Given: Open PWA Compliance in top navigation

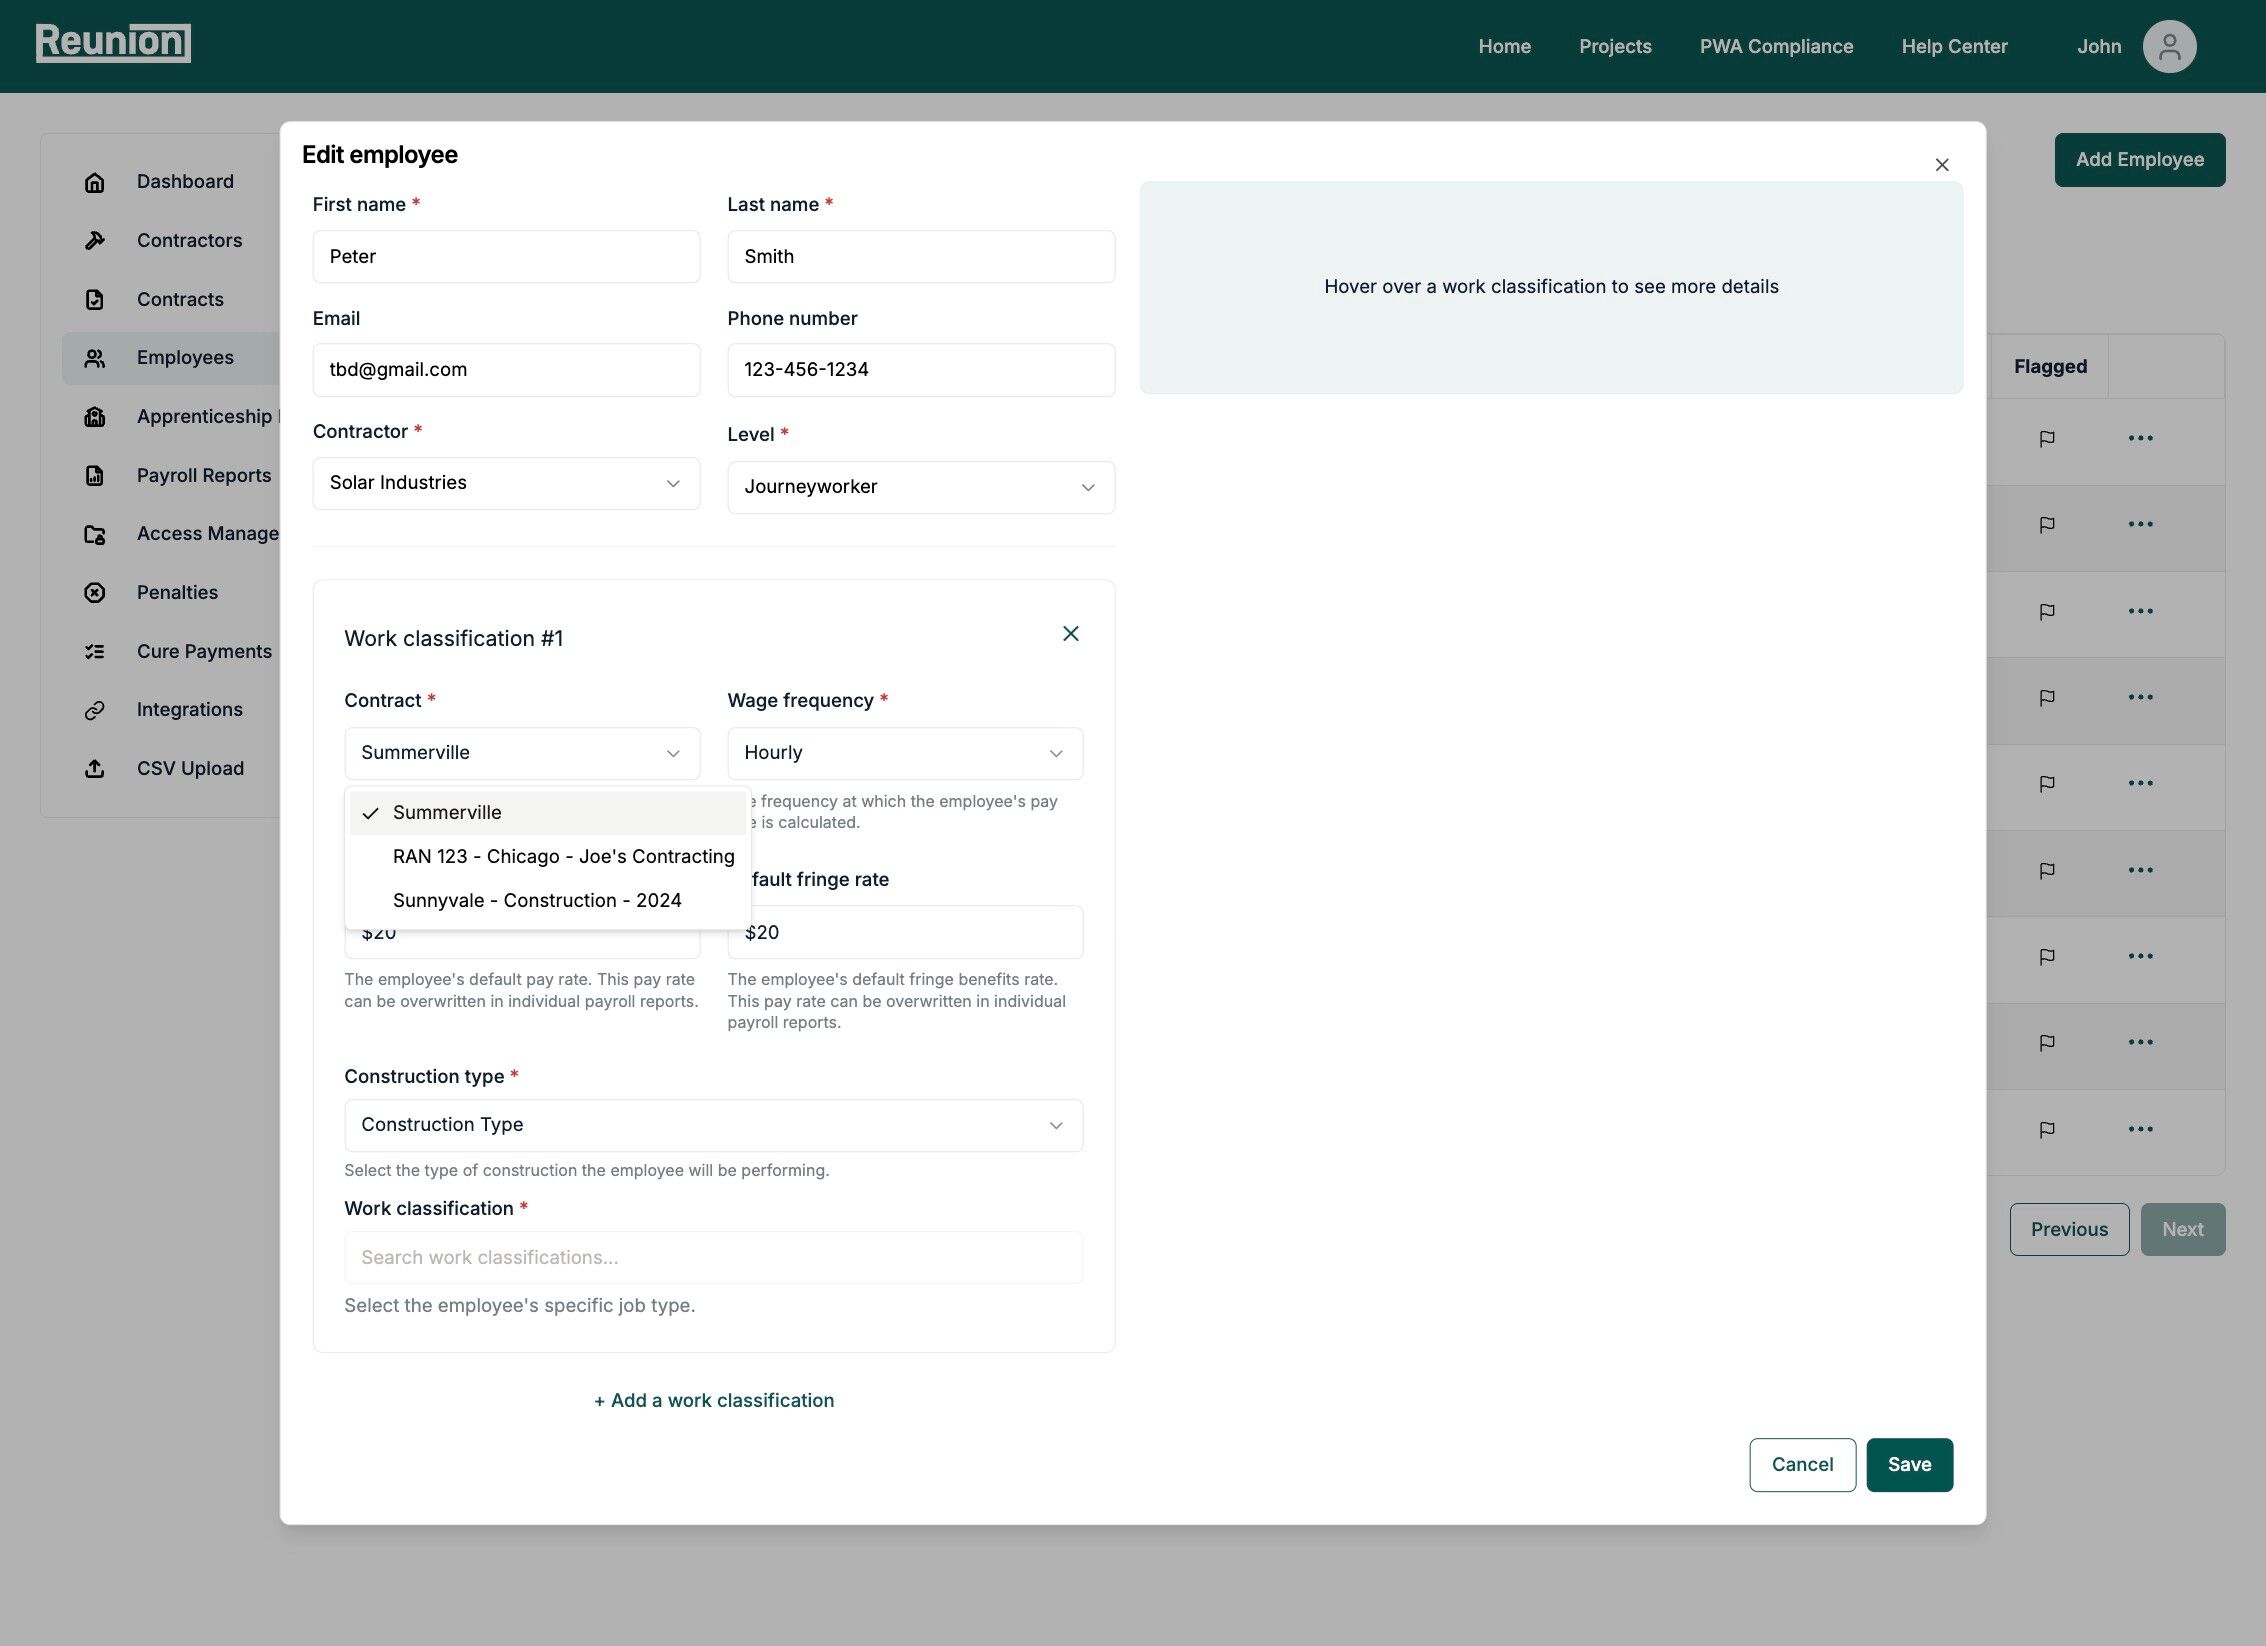Looking at the screenshot, I should tap(1775, 46).
